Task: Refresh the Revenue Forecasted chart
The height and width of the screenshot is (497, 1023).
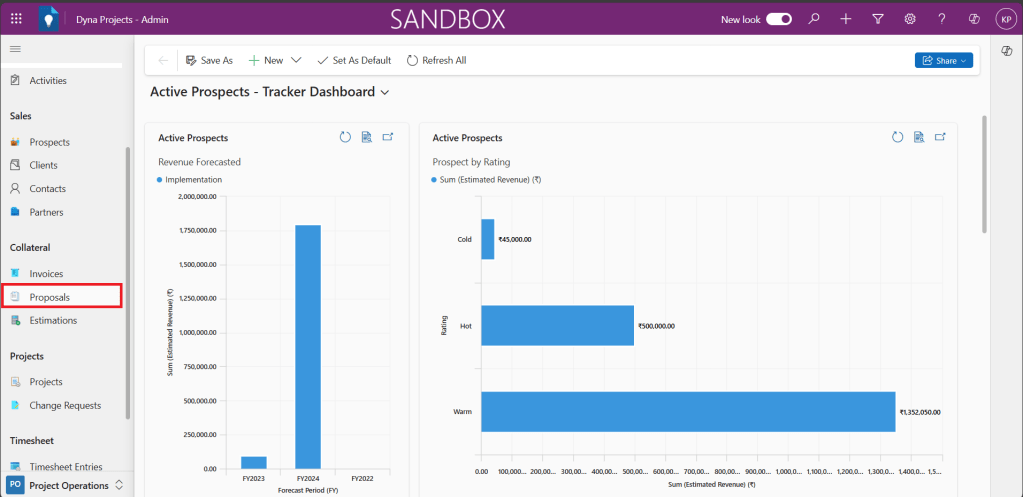Action: pyautogui.click(x=345, y=138)
